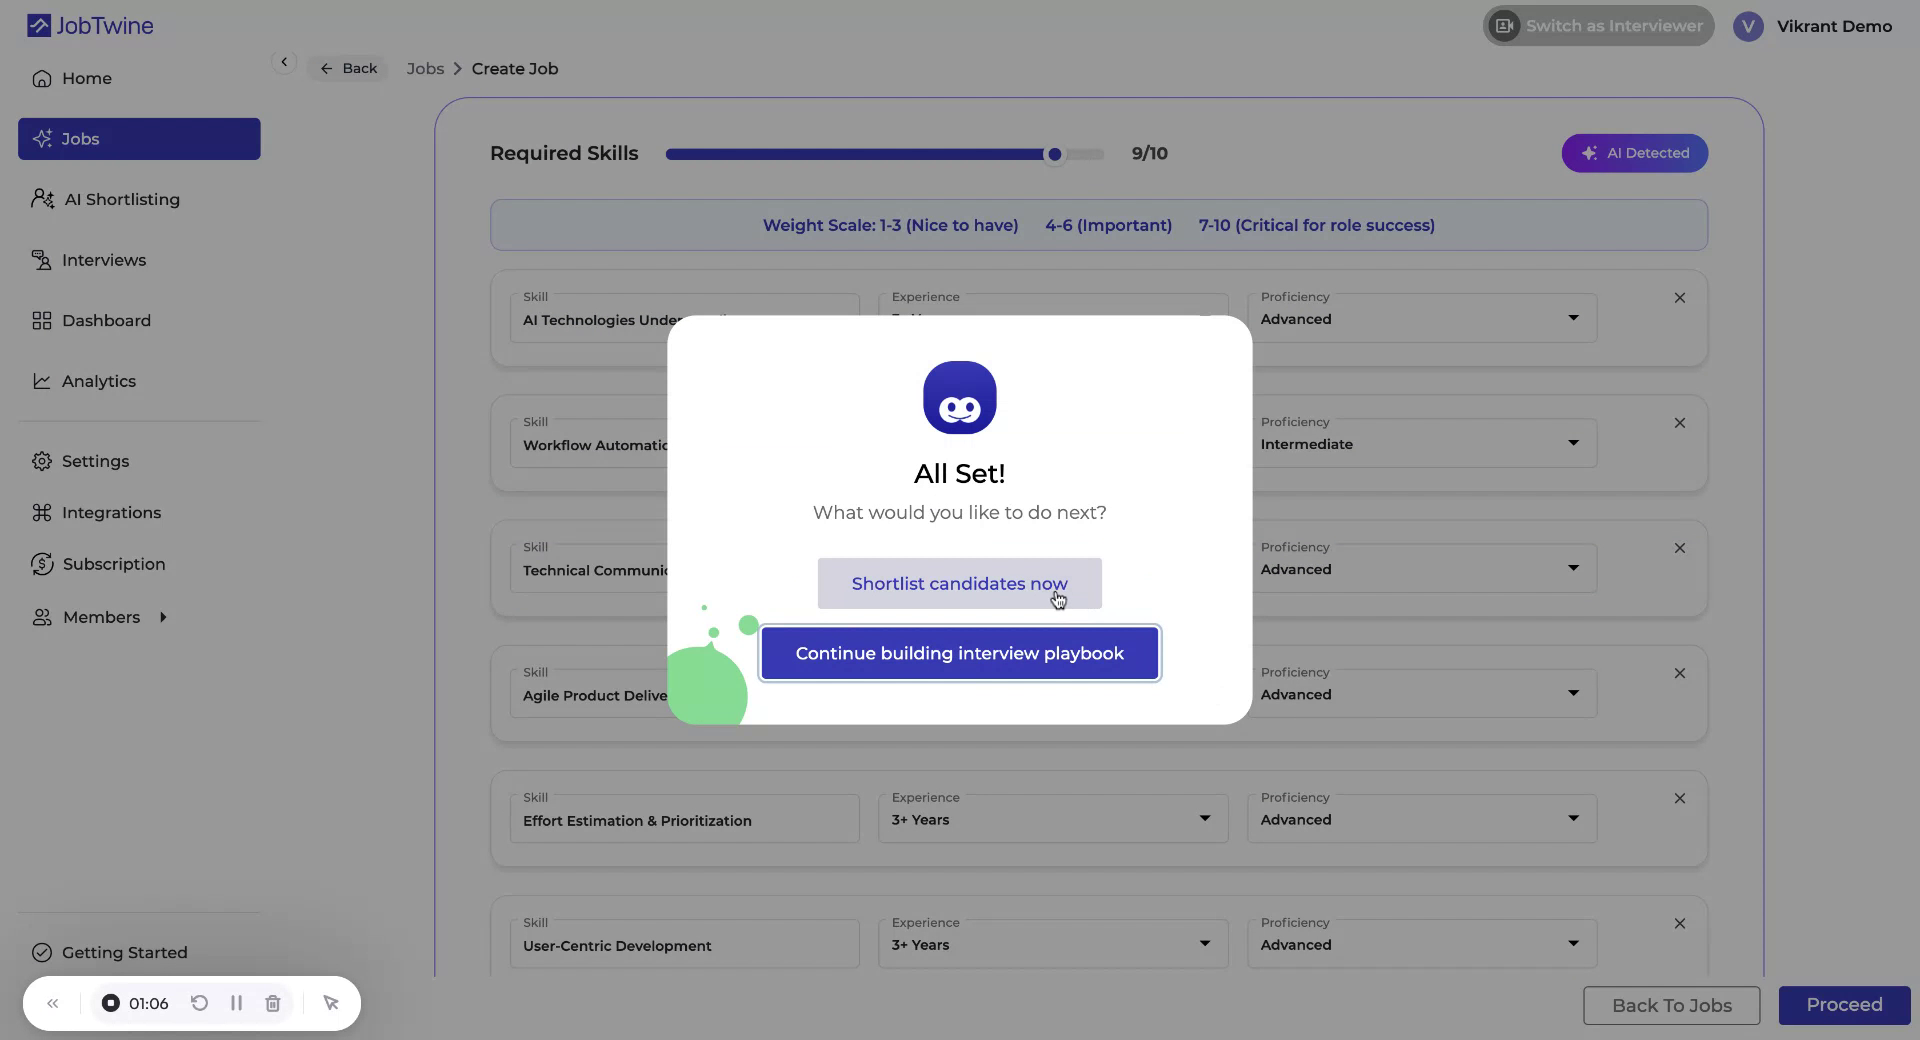The image size is (1920, 1040).
Task: Open AI Shortlisting from the sidebar
Action: point(41,199)
